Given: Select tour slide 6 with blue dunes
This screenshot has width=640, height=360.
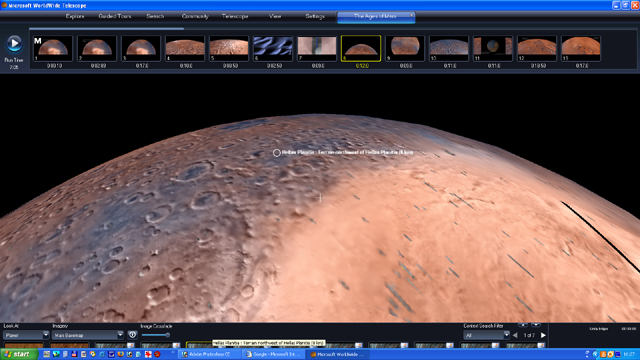Looking at the screenshot, I should [273, 49].
